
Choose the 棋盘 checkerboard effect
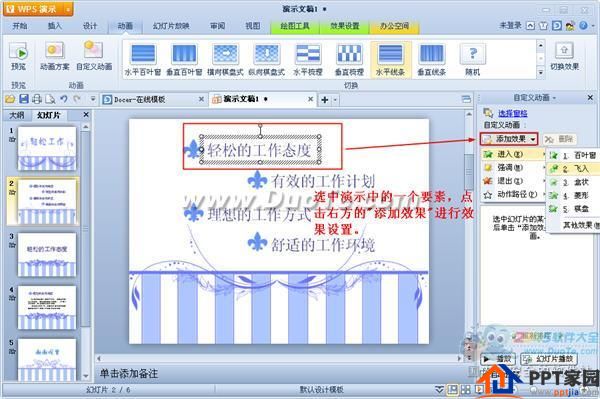pyautogui.click(x=573, y=209)
